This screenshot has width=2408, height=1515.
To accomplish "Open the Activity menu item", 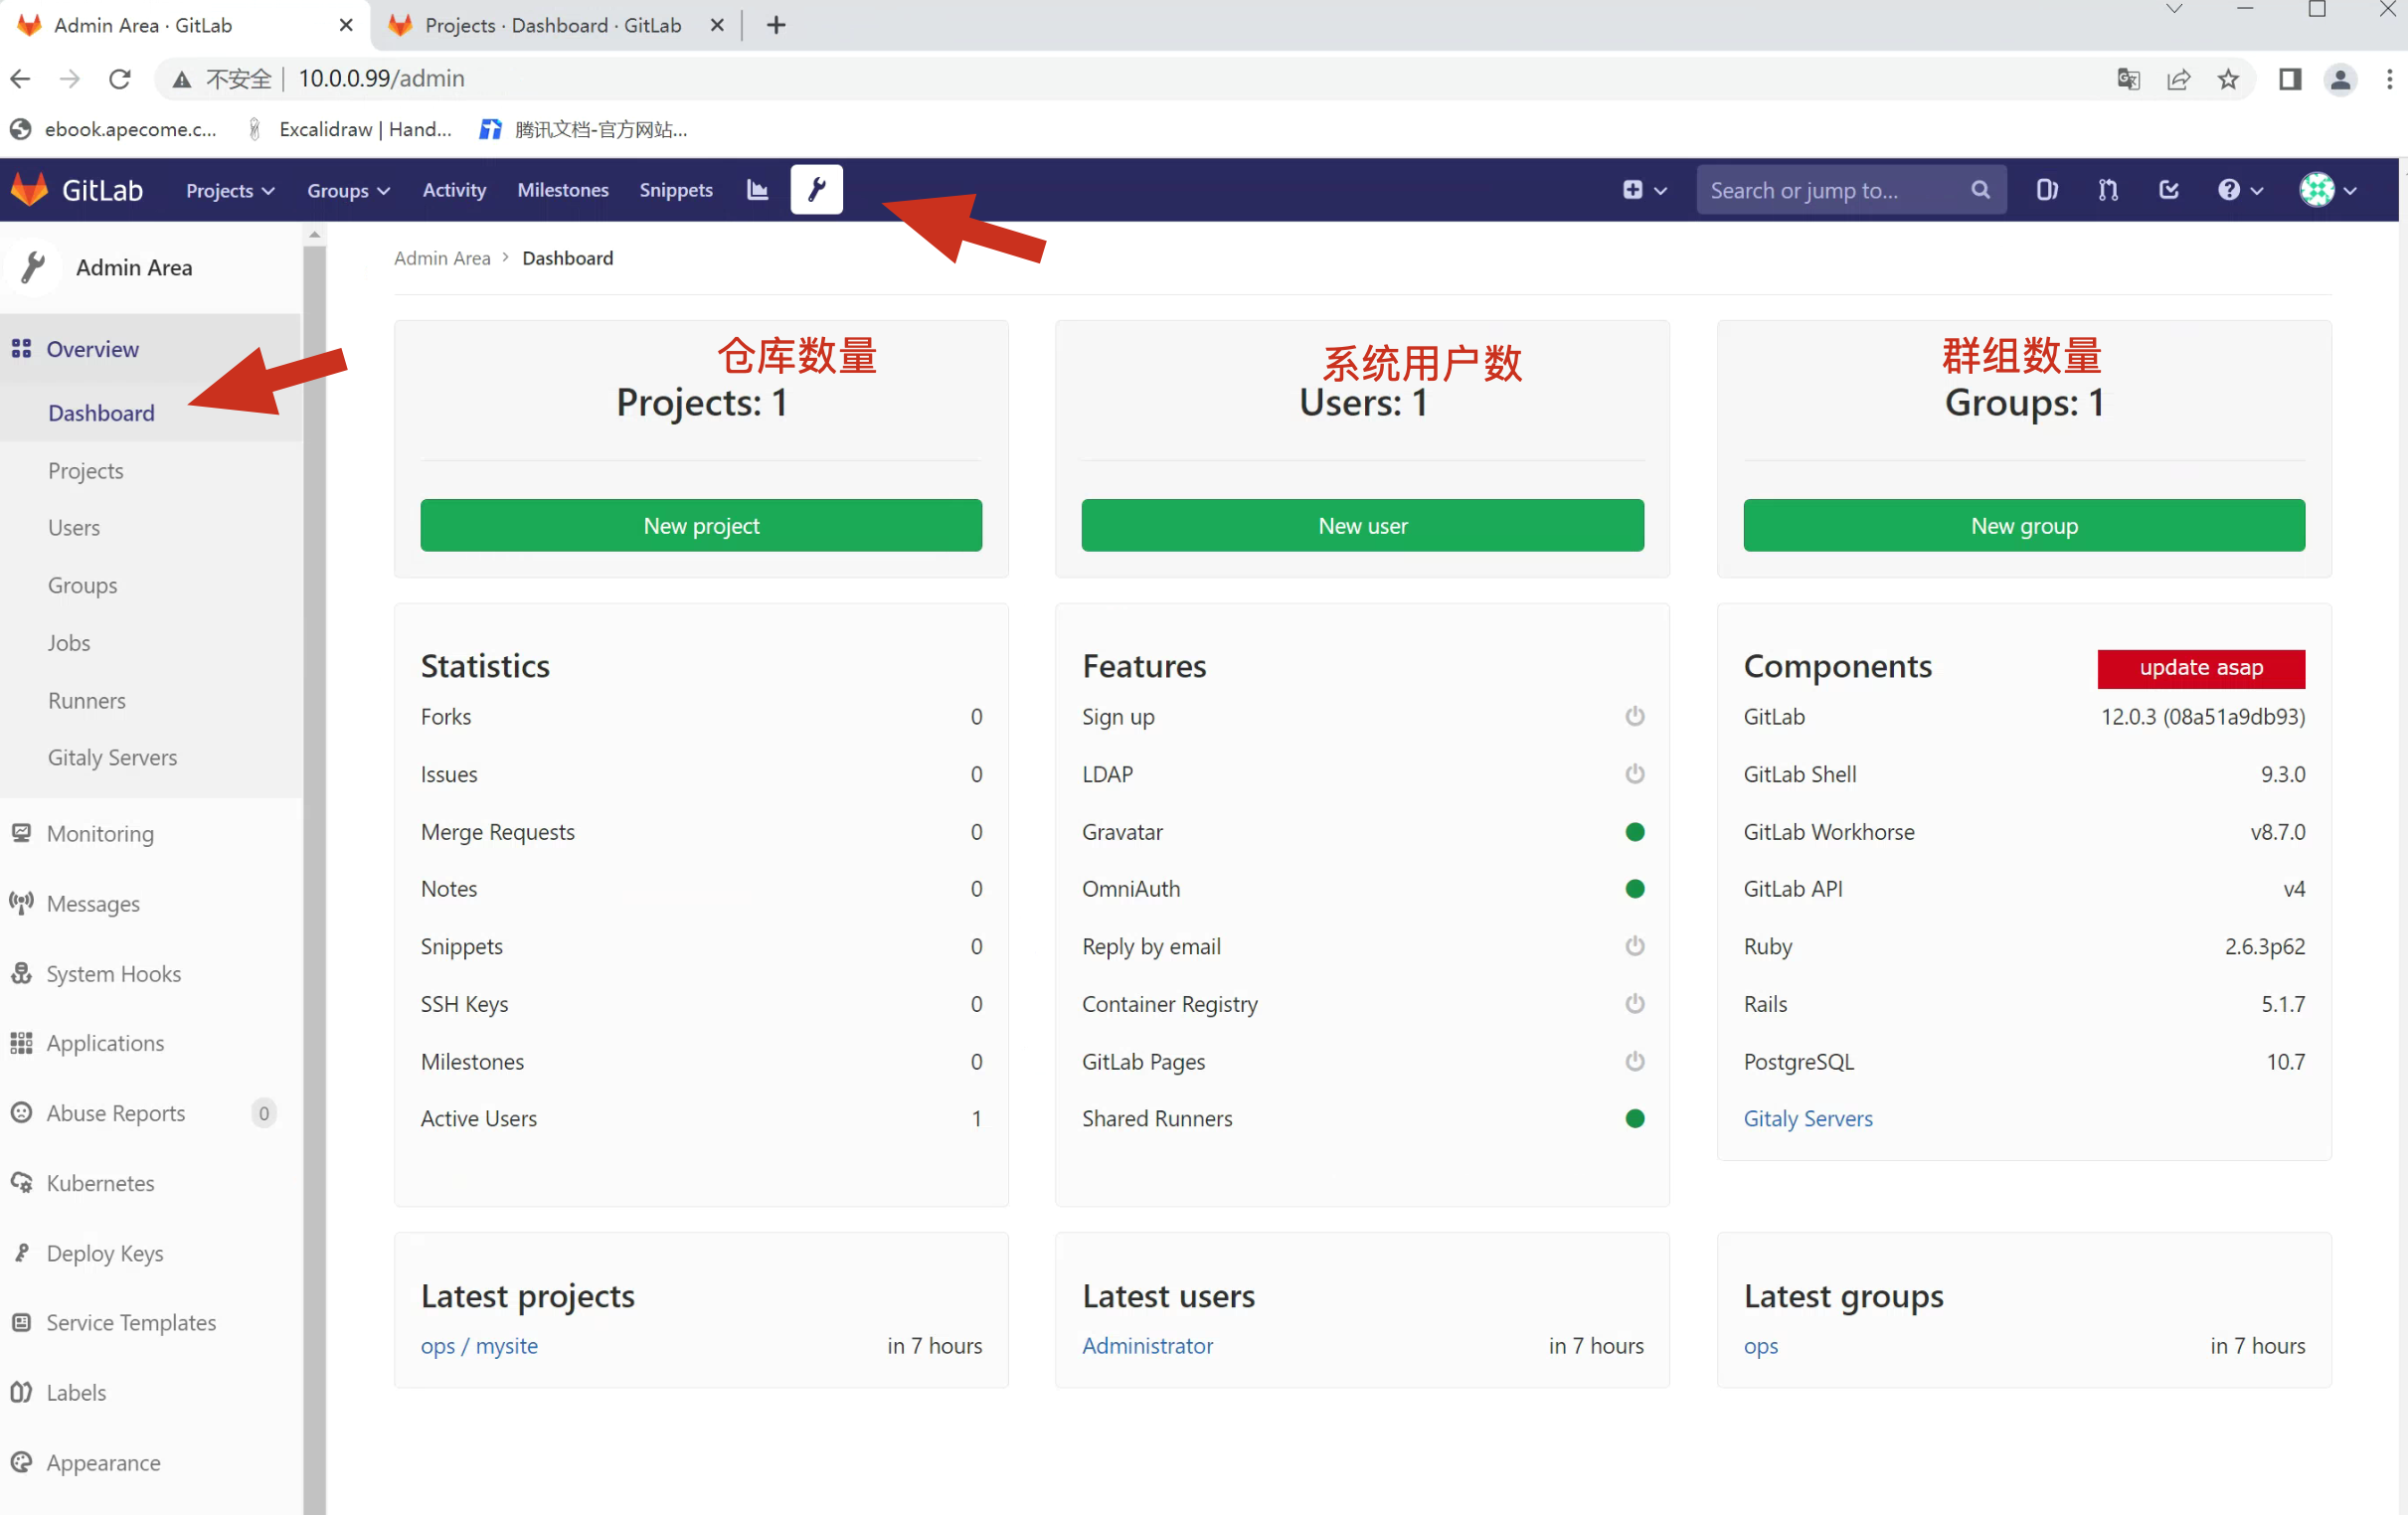I will point(453,190).
